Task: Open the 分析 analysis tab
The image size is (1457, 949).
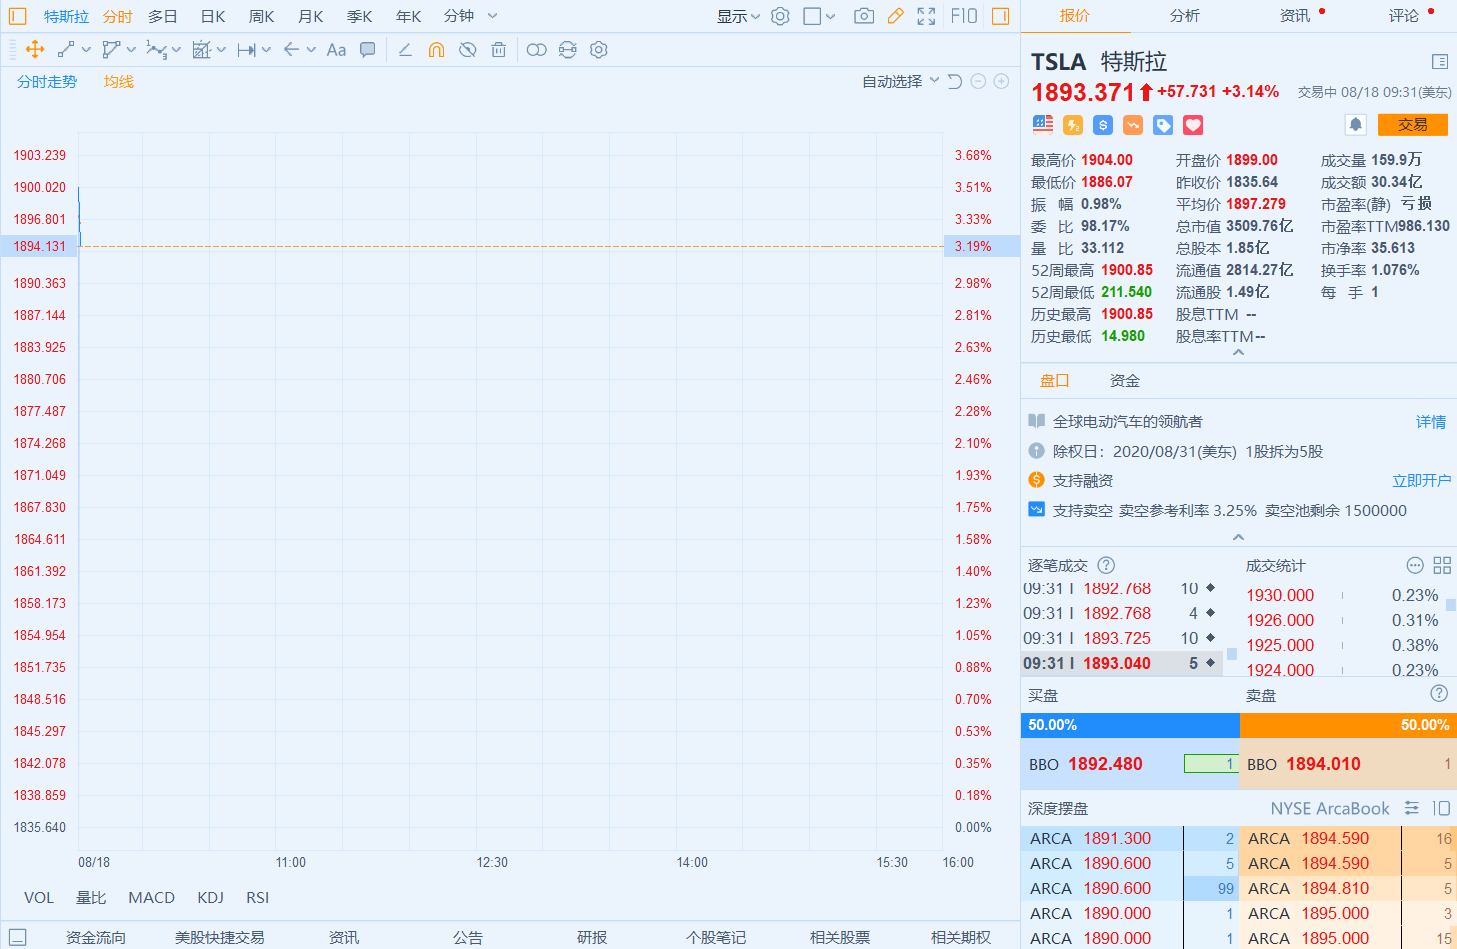Action: click(x=1184, y=15)
